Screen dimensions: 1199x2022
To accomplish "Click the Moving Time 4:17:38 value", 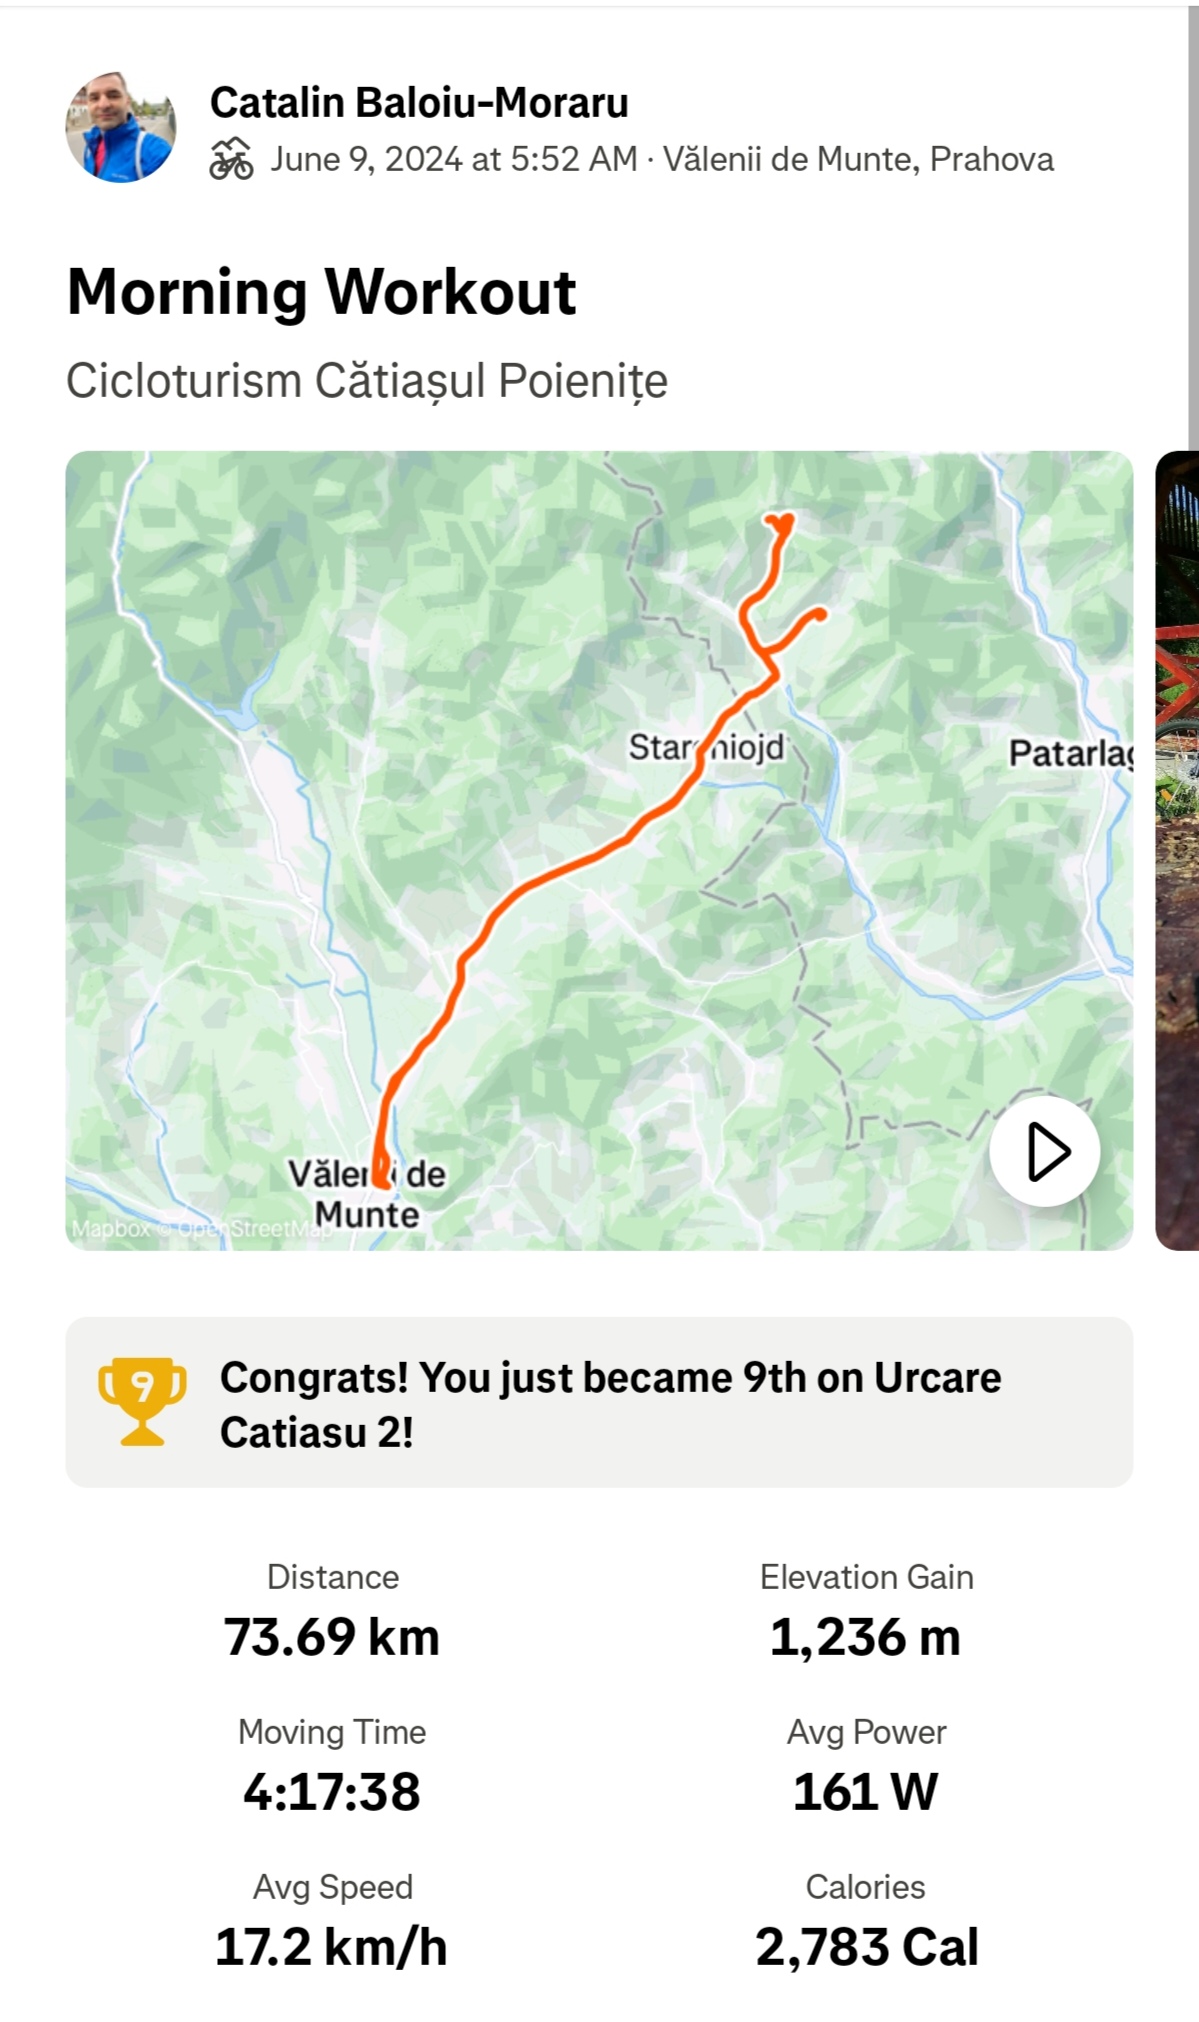I will [332, 1791].
